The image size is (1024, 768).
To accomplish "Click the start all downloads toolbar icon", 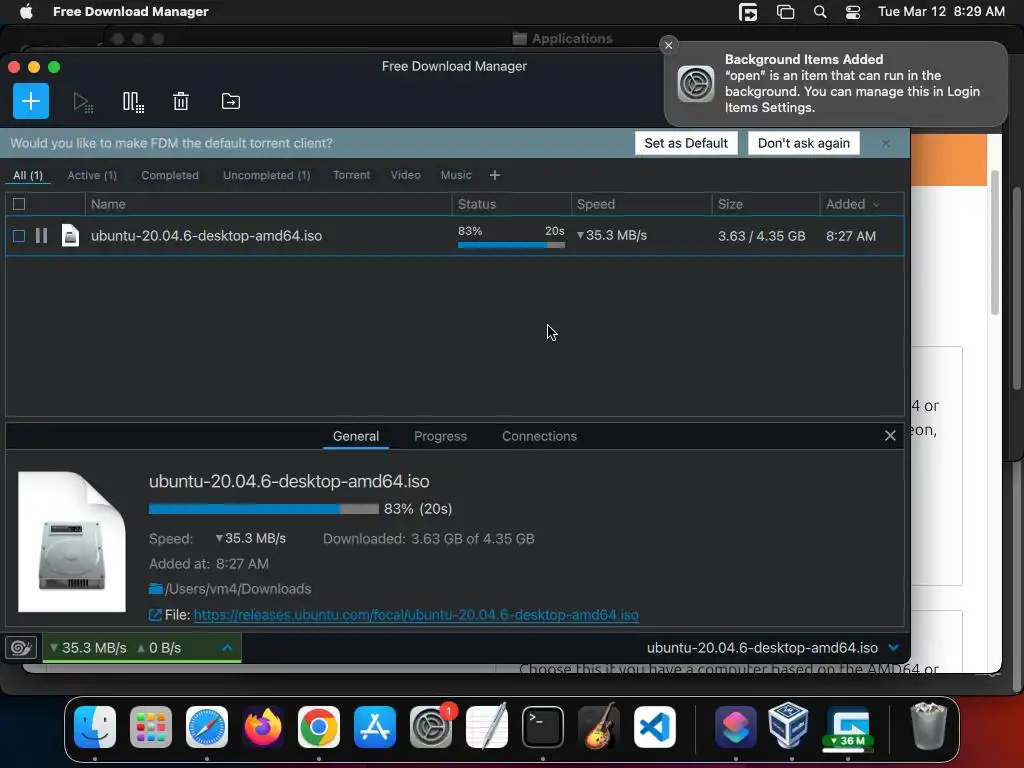I will point(82,102).
